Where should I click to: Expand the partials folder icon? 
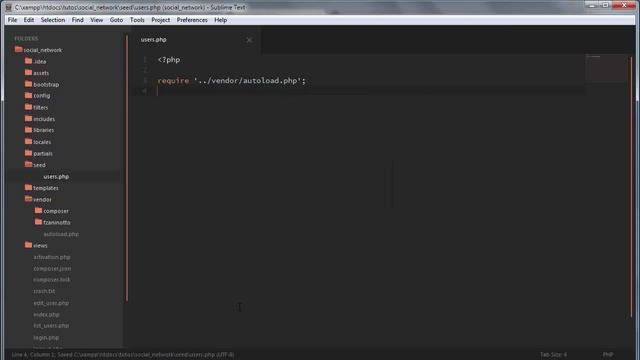(x=28, y=153)
